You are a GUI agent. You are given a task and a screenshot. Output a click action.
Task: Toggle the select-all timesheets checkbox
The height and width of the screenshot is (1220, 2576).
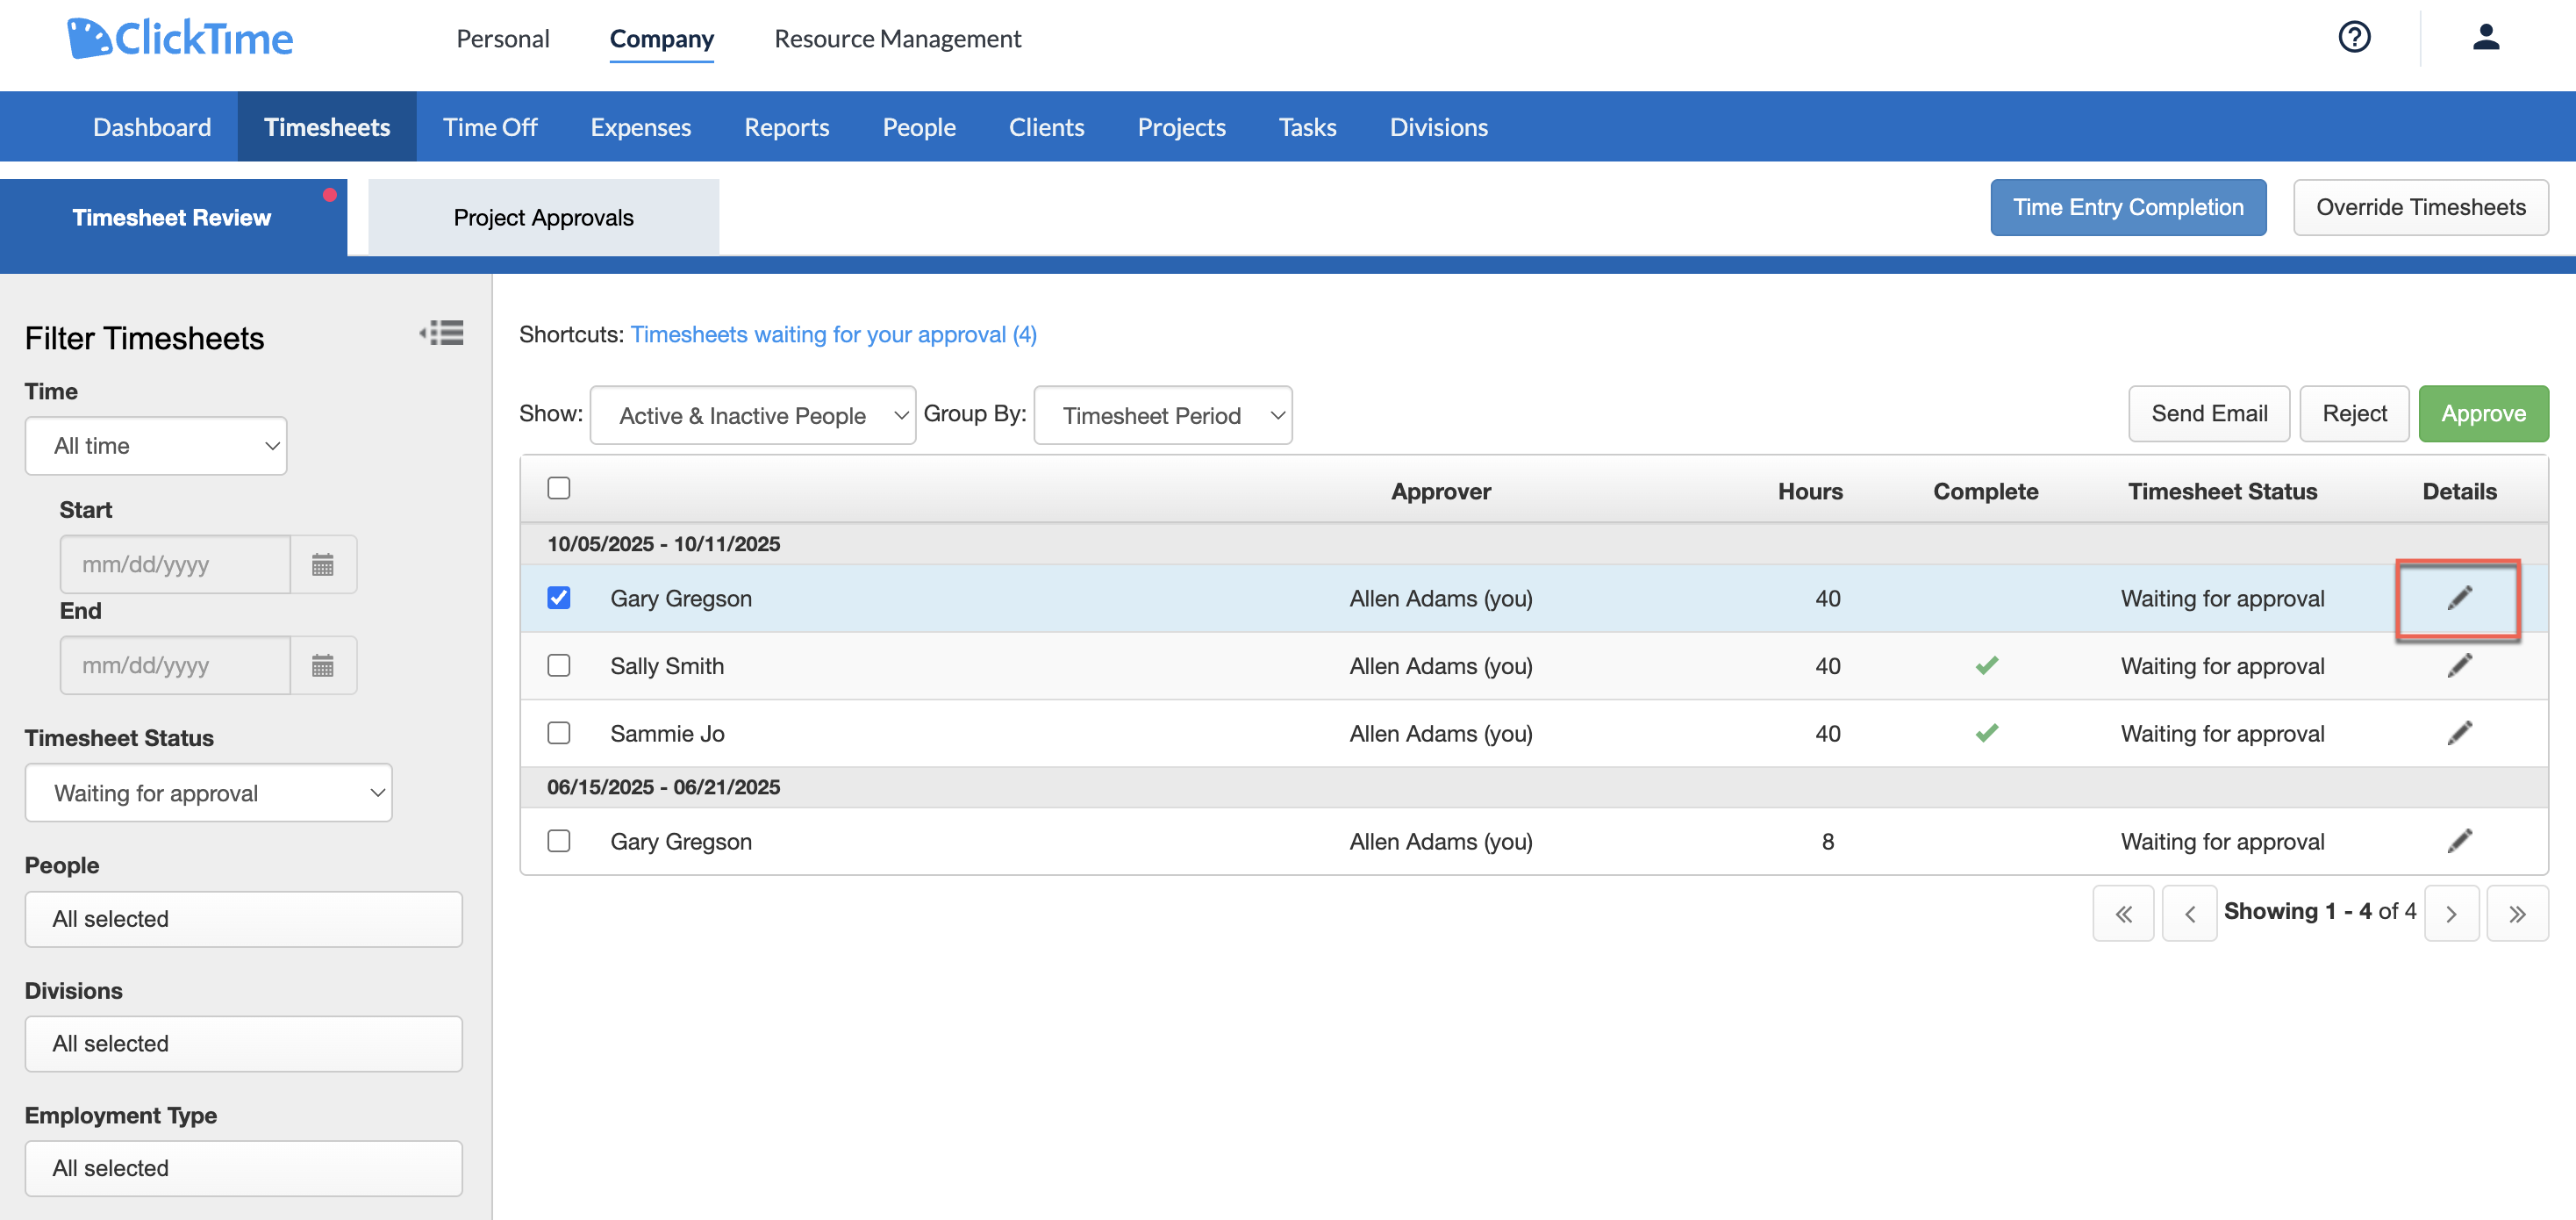click(x=559, y=488)
